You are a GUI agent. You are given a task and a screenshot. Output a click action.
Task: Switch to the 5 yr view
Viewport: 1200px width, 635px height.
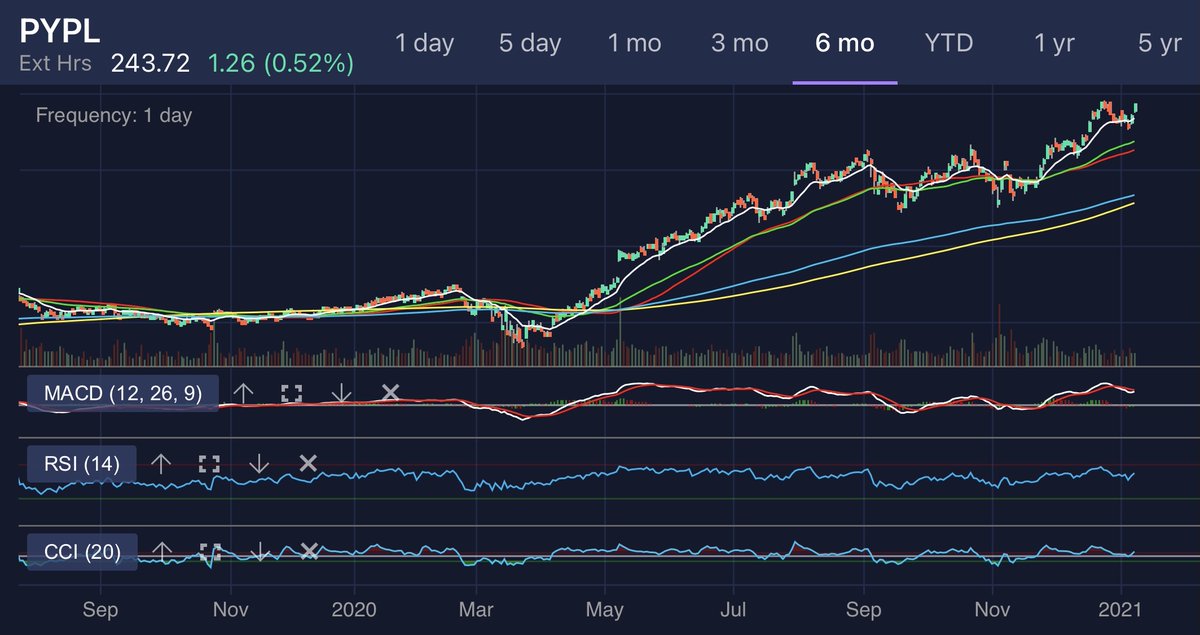1158,43
